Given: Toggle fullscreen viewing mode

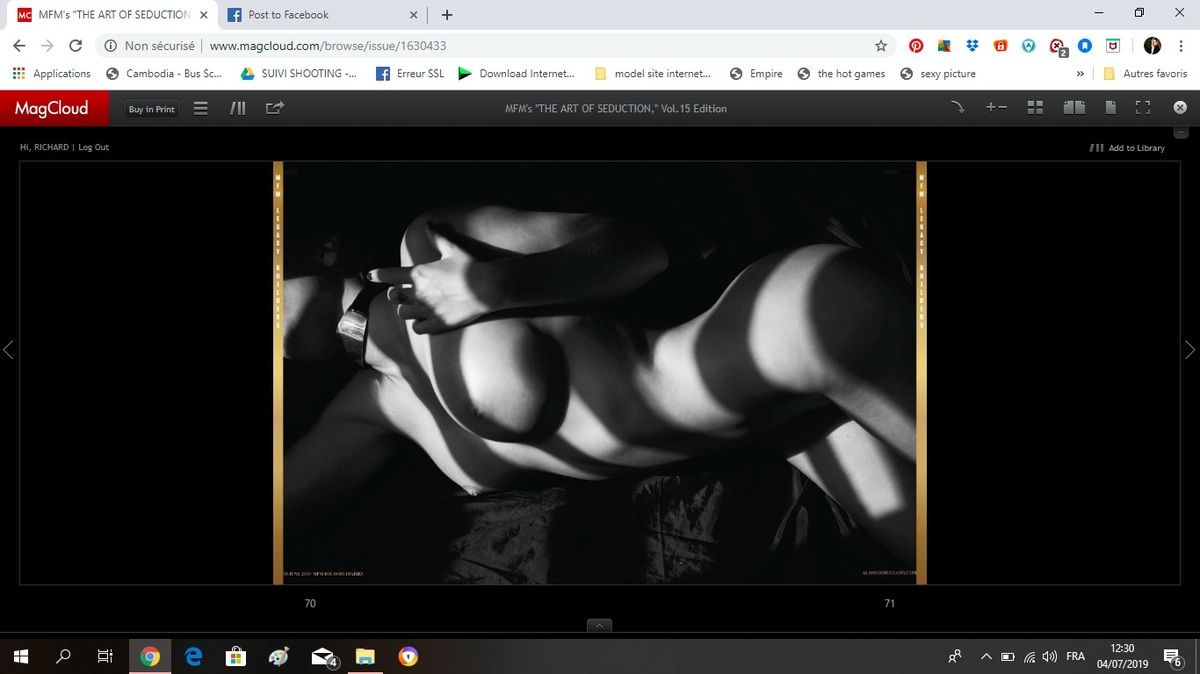Looking at the screenshot, I should [x=1143, y=108].
